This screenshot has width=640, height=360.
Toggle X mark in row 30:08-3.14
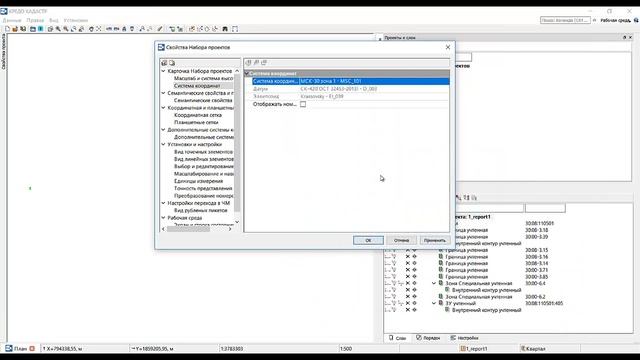click(407, 263)
